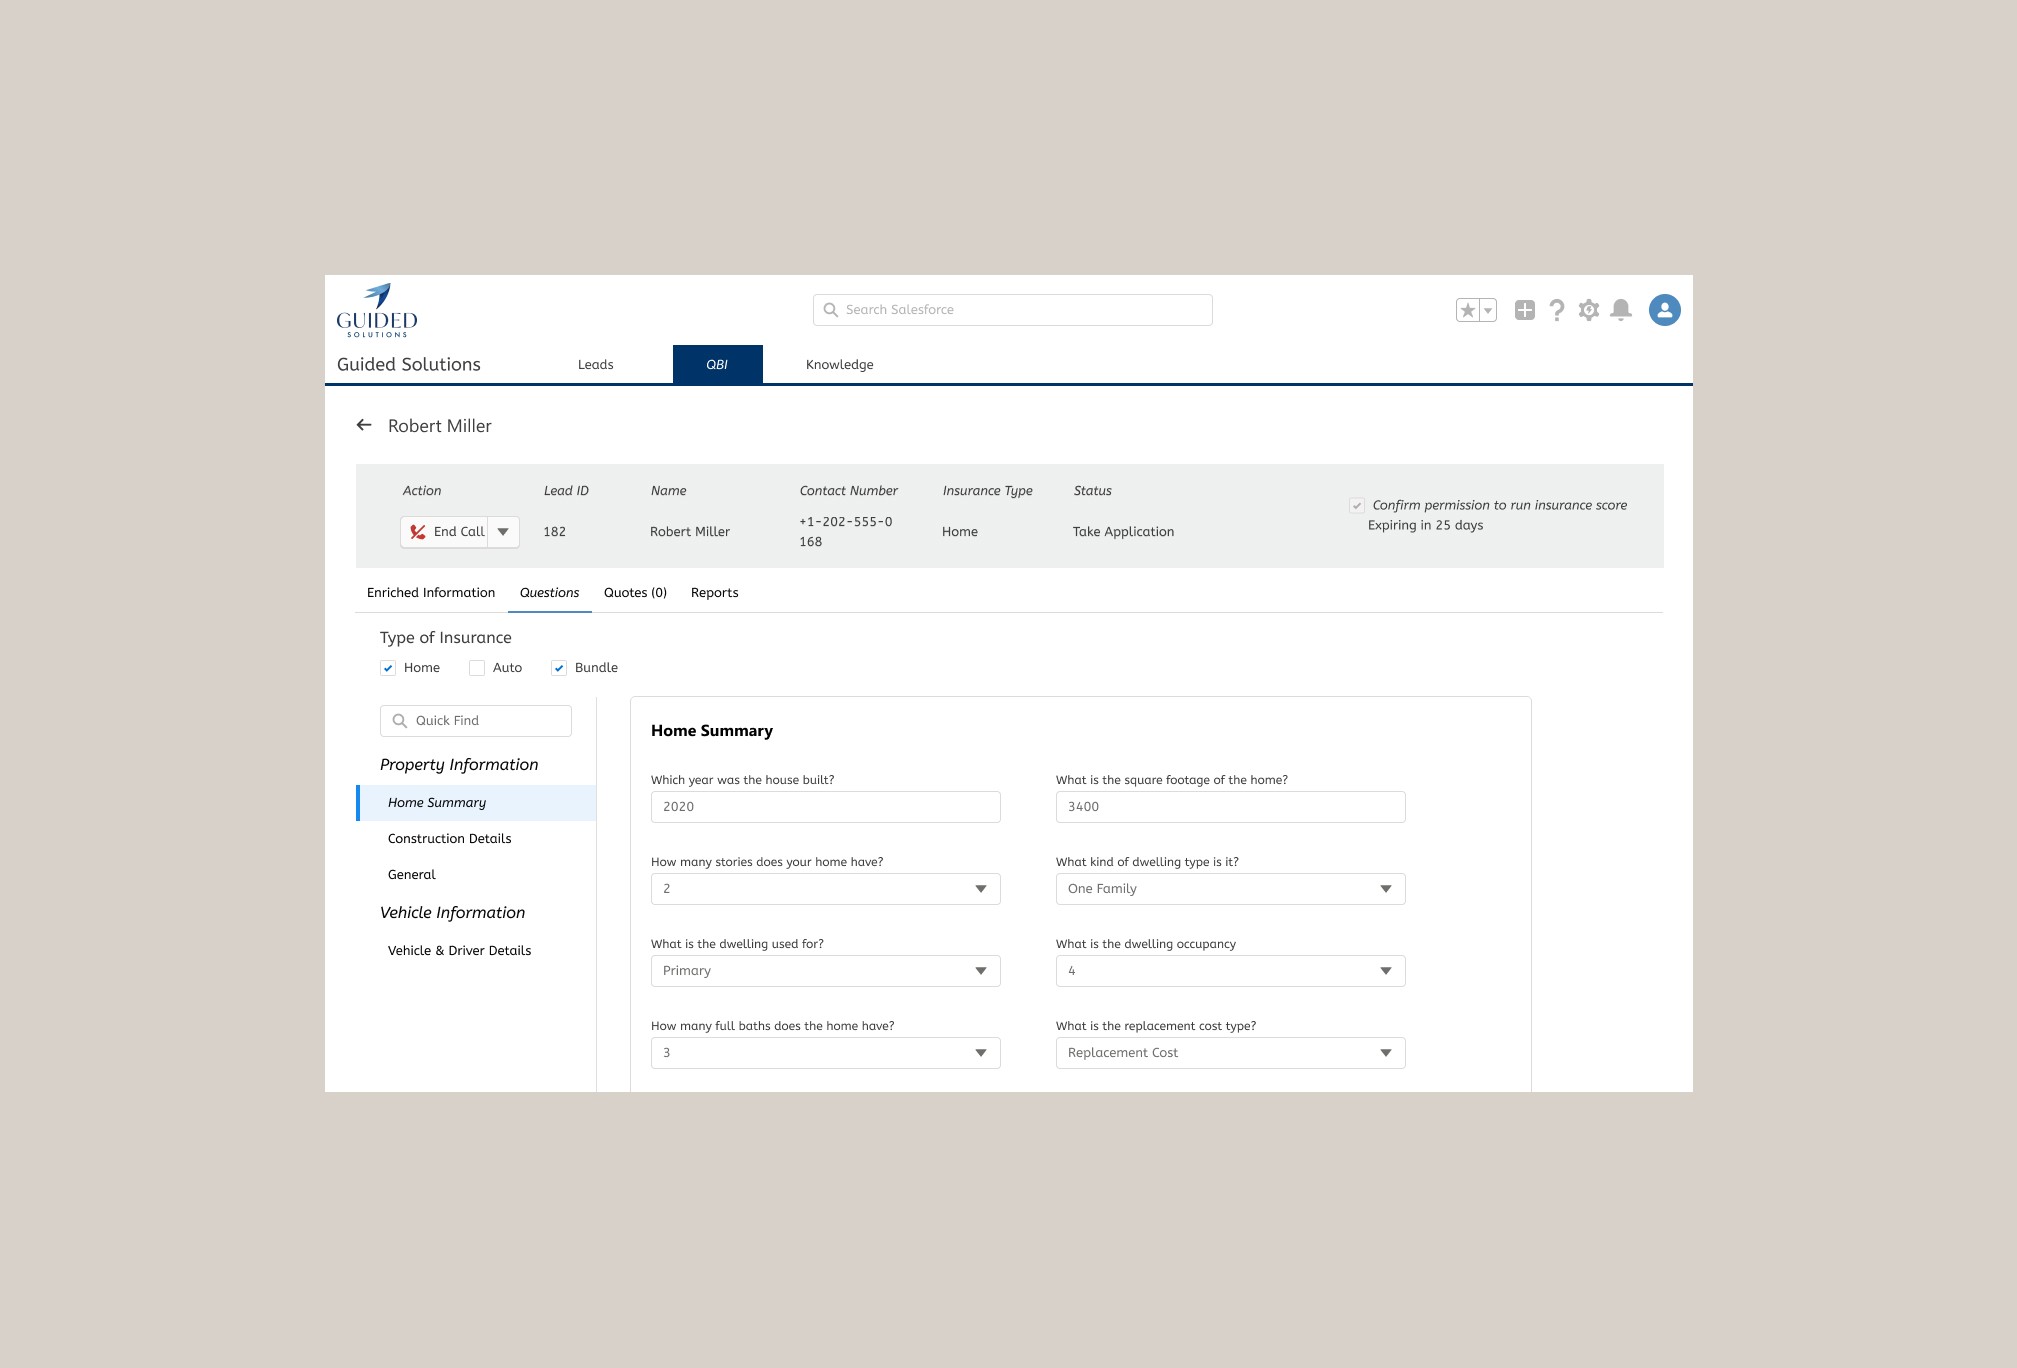Go back with the left arrow icon

click(x=364, y=425)
